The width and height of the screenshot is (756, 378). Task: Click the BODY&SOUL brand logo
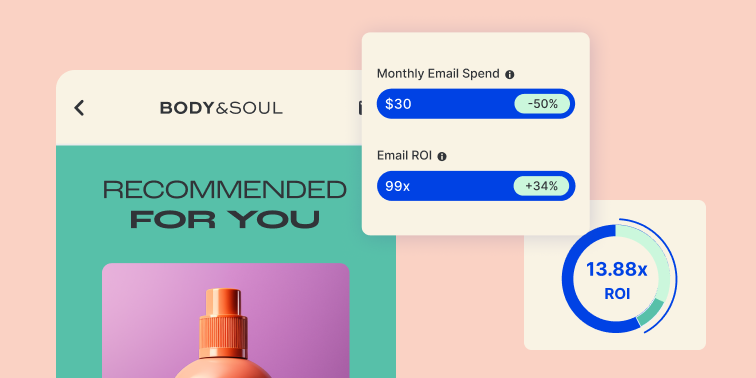click(221, 108)
